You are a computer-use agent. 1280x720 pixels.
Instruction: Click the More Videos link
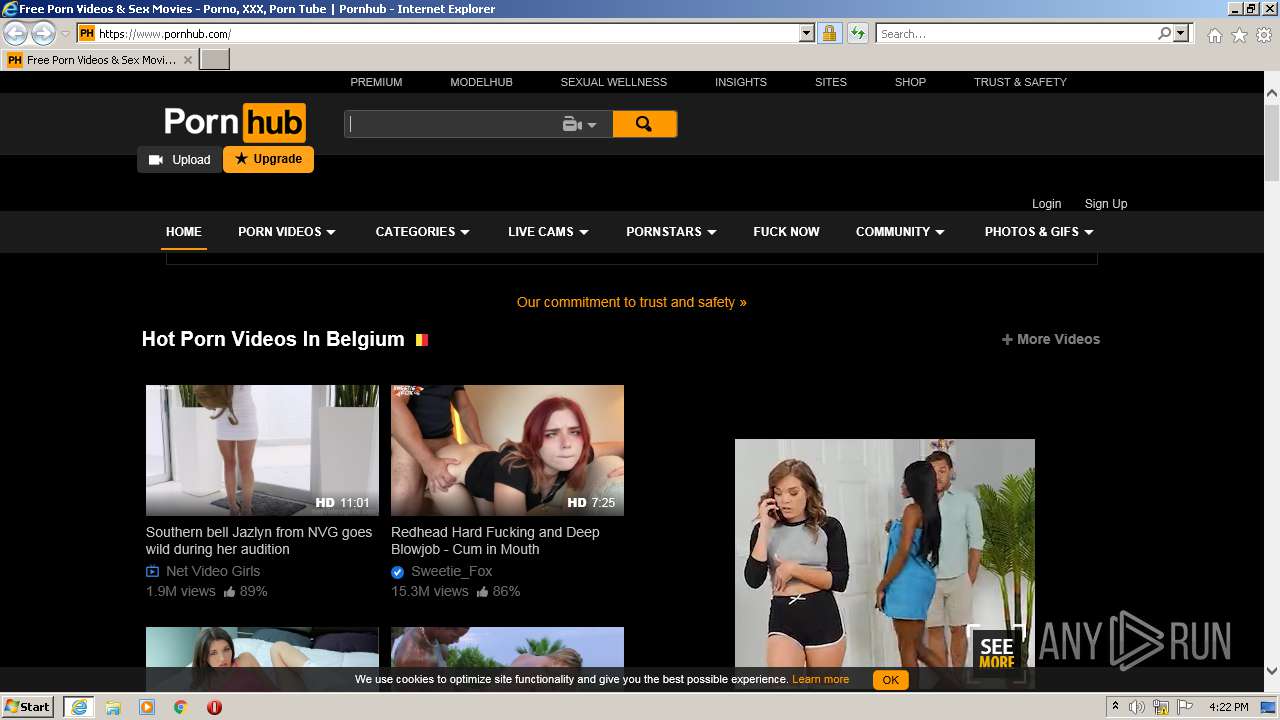[x=1051, y=339]
